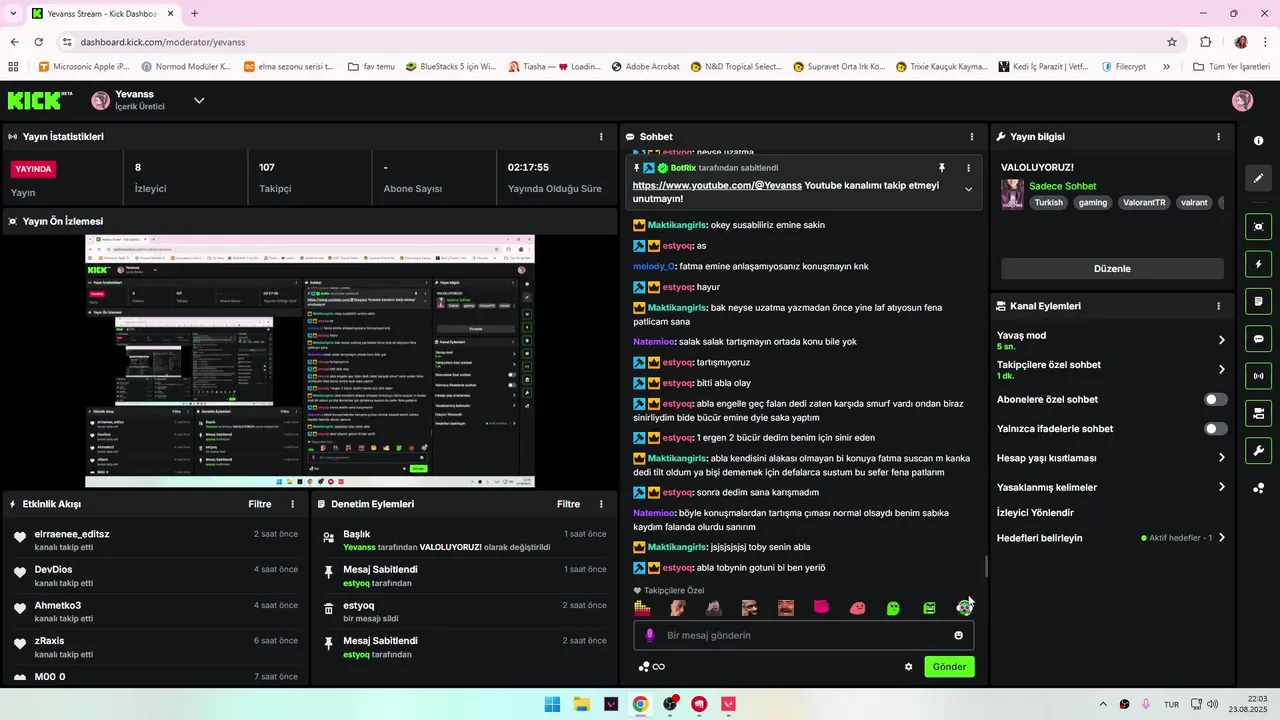
Task: Show more bookmarks chevron in bookmarks bar
Action: point(1166,67)
